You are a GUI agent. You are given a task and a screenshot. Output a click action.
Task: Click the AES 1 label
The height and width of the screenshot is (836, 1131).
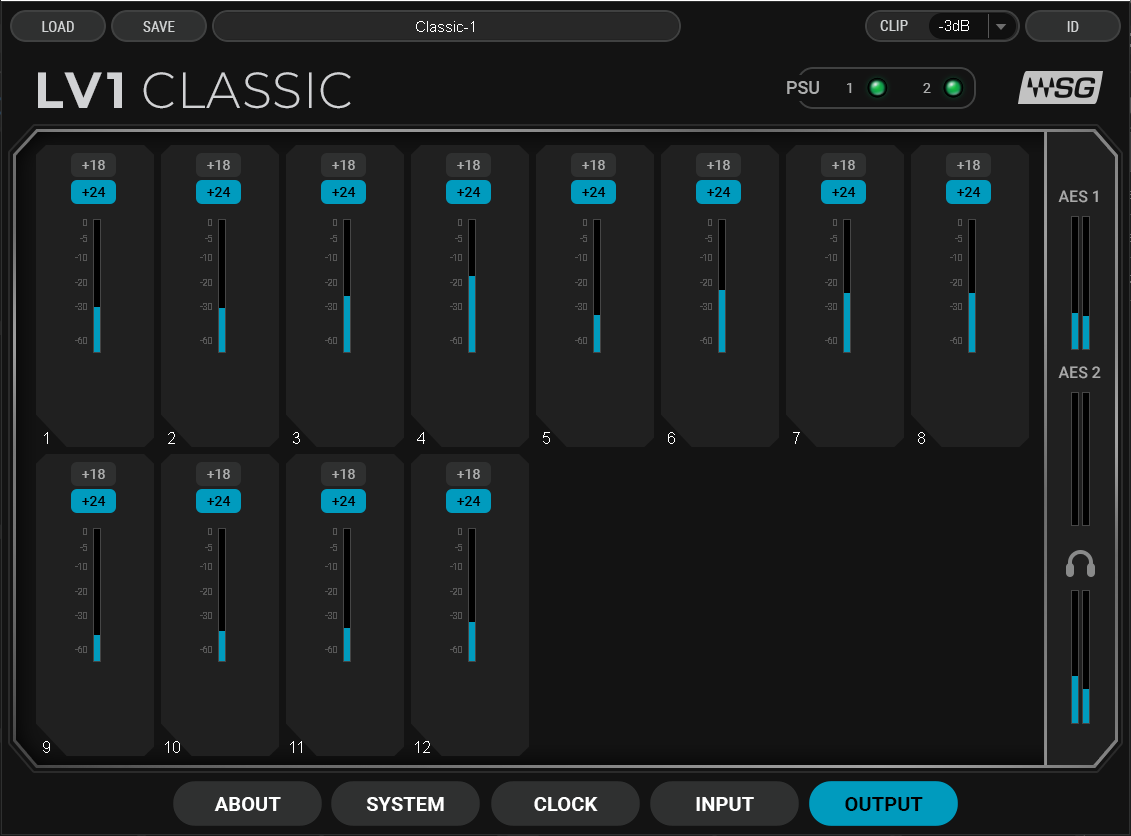[1079, 196]
